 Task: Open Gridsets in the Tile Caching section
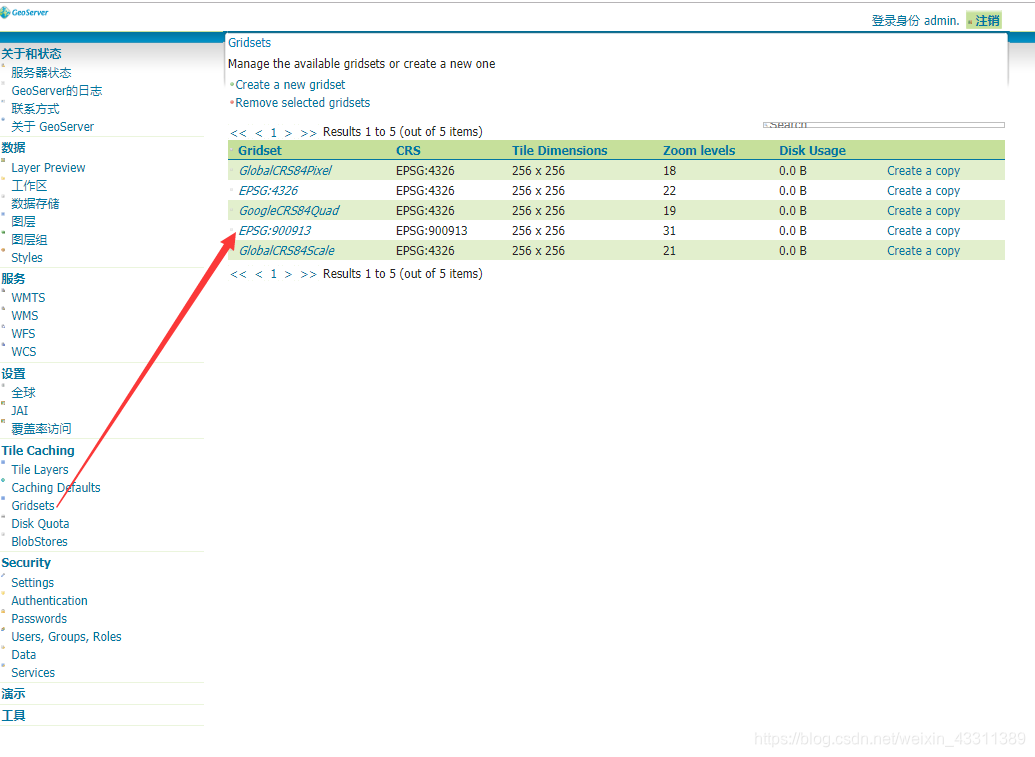[33, 506]
